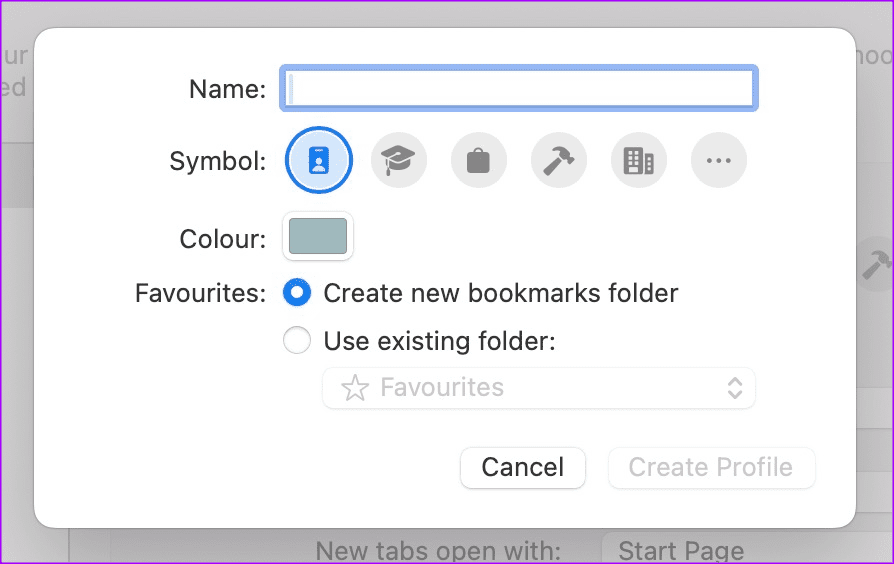Choose the graduation cap symbol
This screenshot has height=564, width=894.
pos(399,160)
